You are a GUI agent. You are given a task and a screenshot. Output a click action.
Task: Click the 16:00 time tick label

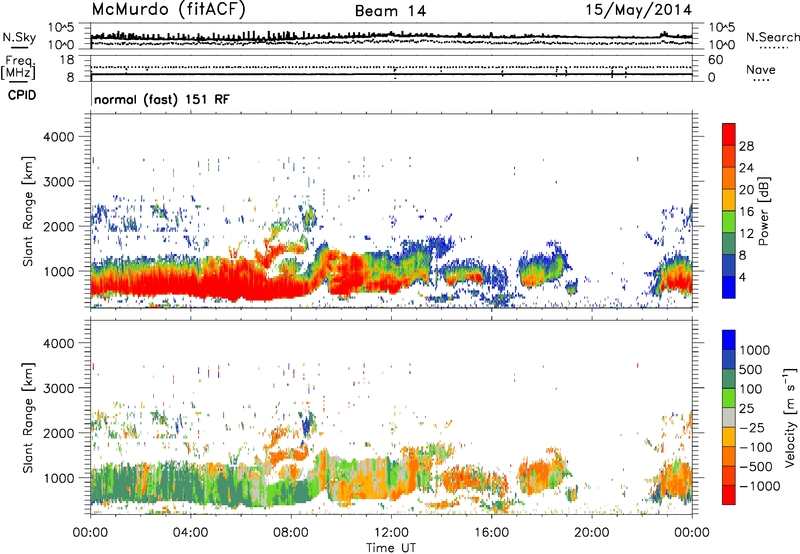(x=491, y=533)
